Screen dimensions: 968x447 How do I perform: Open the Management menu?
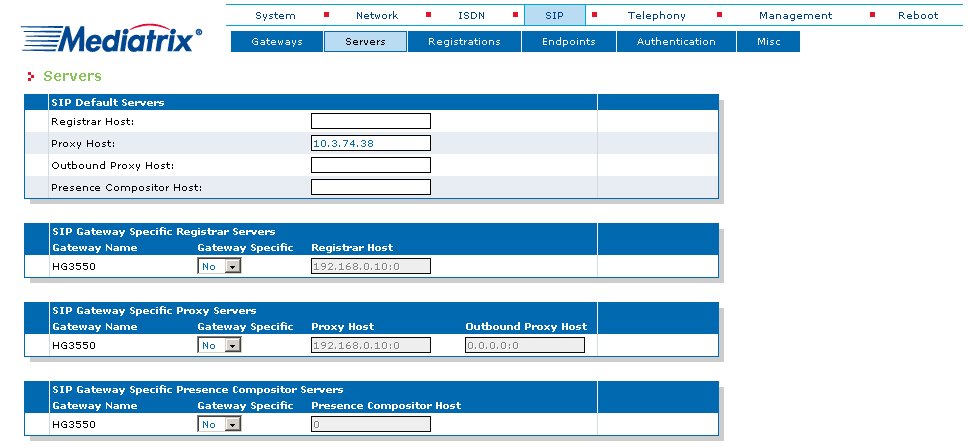point(795,15)
